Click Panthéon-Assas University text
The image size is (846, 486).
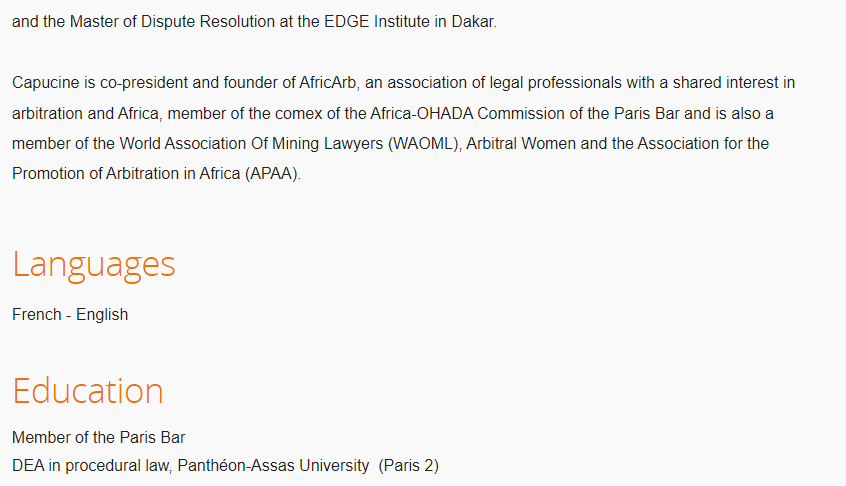[273, 466]
